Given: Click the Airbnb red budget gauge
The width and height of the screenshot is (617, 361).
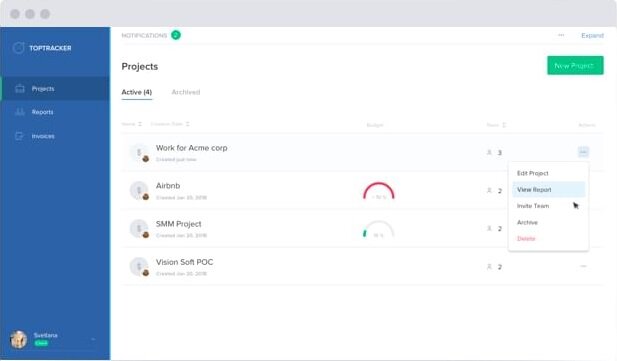Looking at the screenshot, I should coord(379,191).
